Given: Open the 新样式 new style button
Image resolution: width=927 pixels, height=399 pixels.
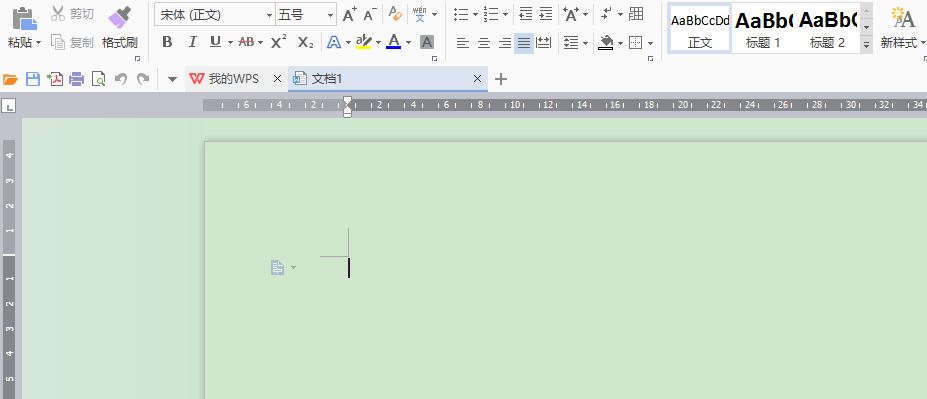Looking at the screenshot, I should [903, 28].
